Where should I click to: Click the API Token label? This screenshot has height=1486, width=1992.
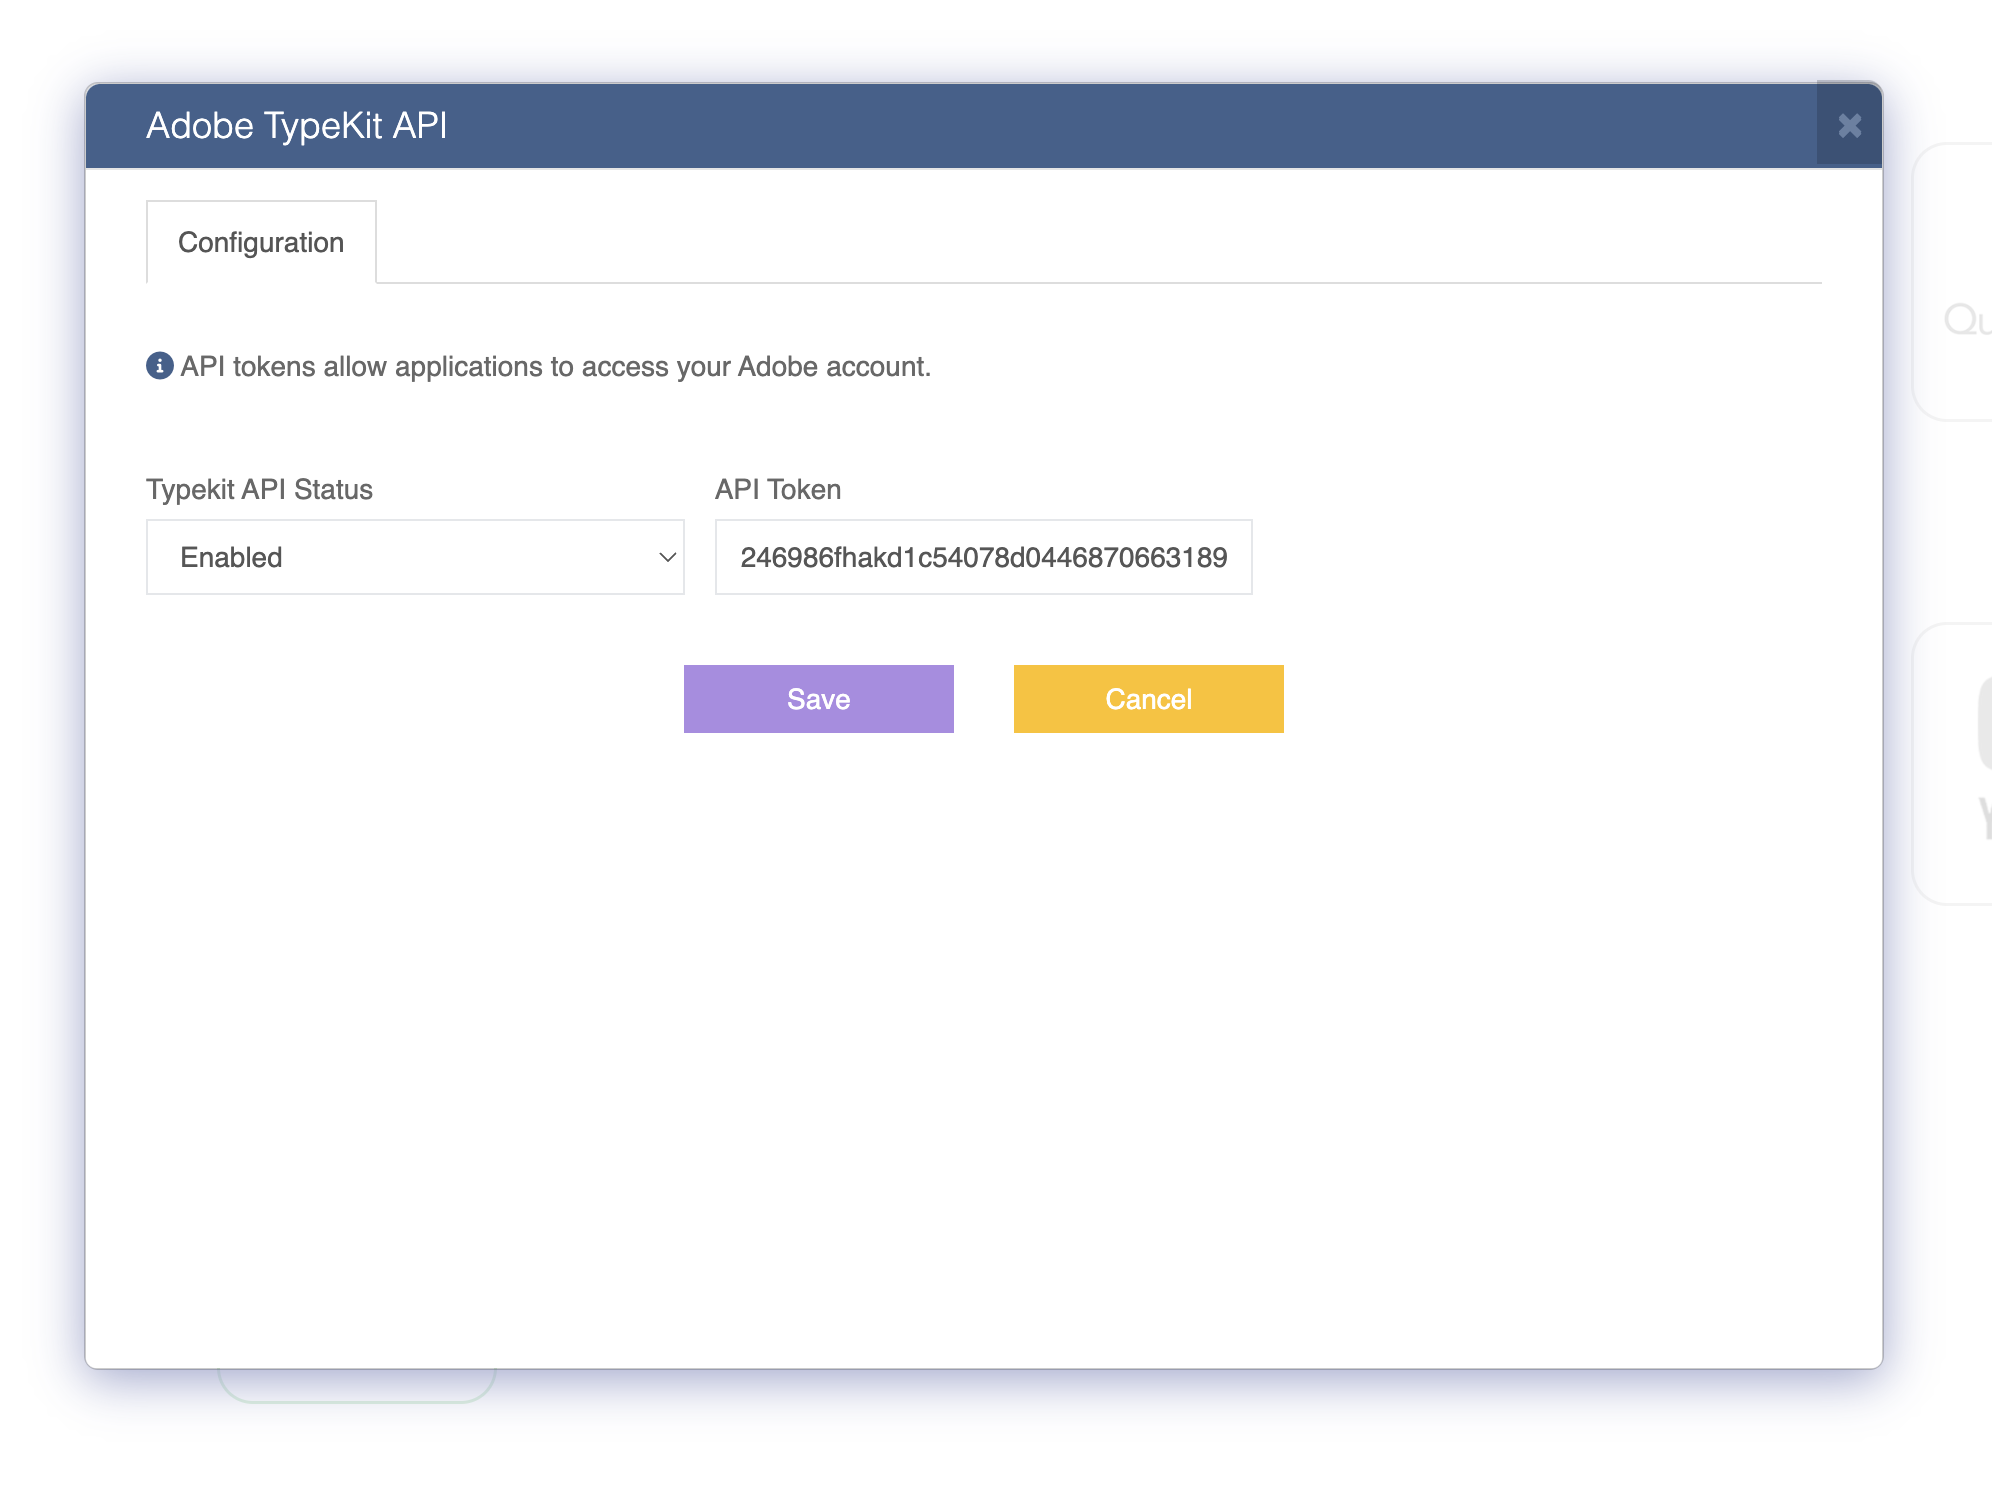click(778, 489)
